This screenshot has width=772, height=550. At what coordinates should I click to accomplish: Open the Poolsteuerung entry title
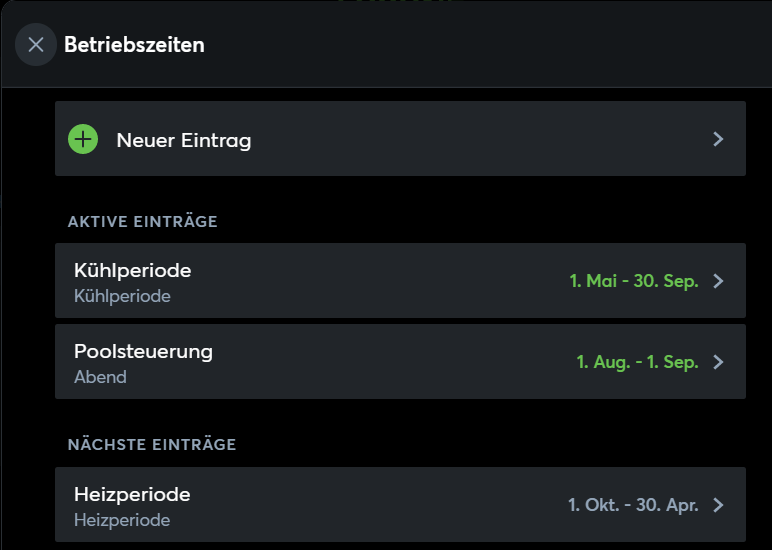click(x=143, y=351)
